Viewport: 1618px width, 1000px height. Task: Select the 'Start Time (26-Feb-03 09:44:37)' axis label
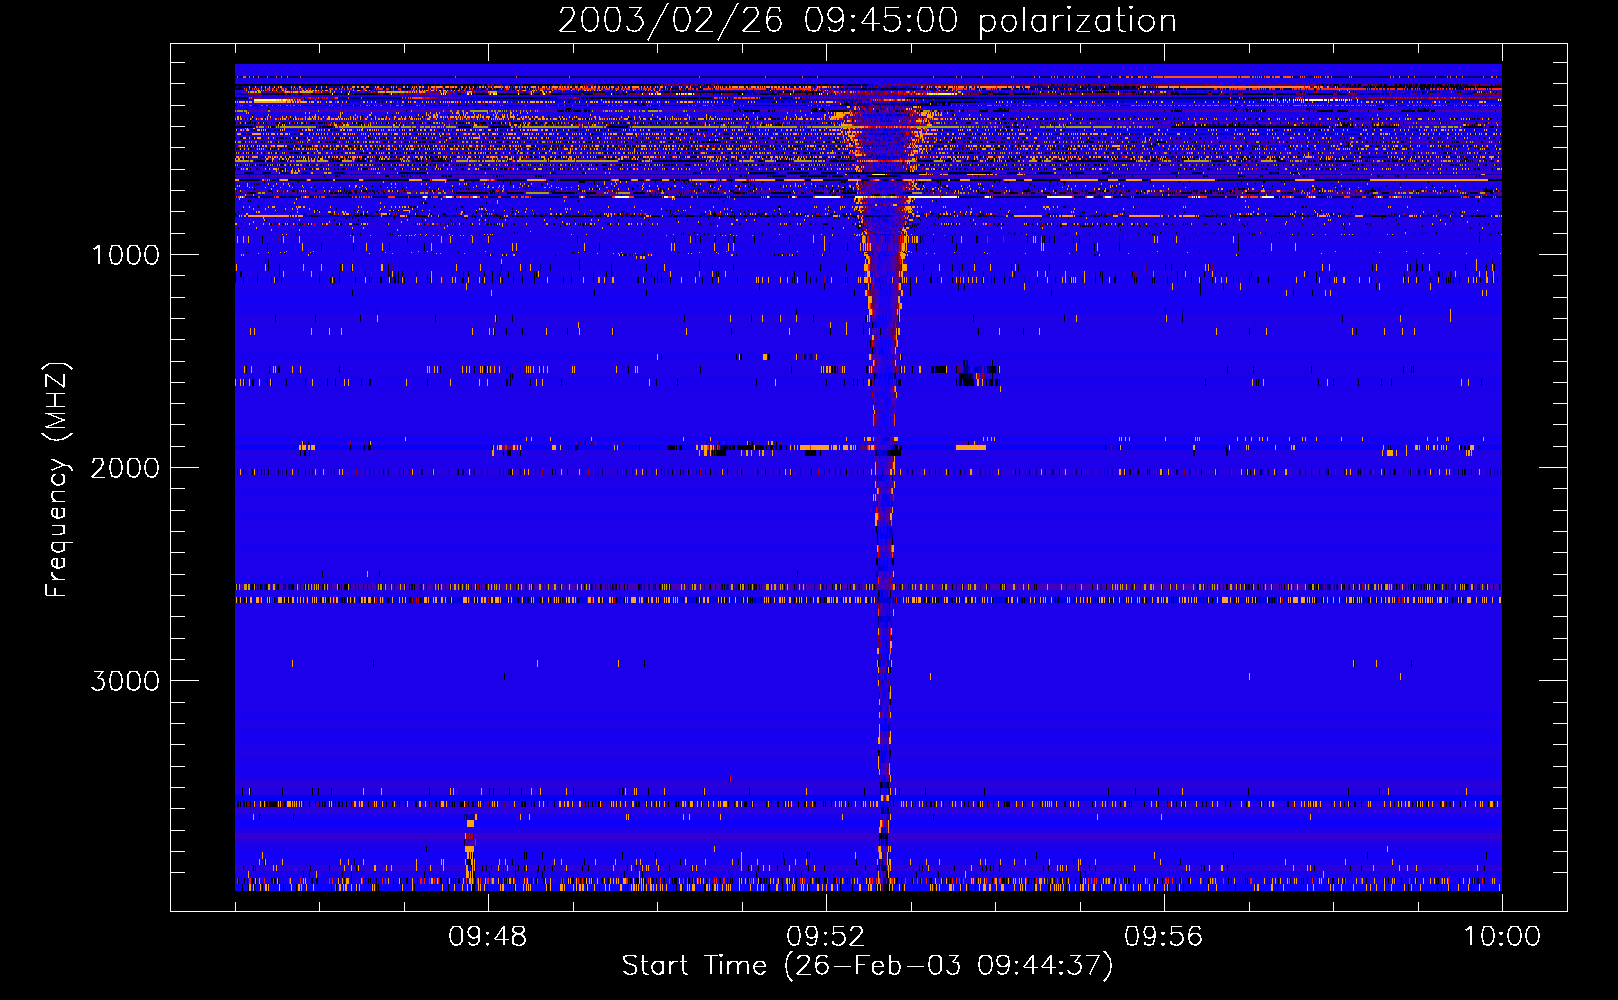[867, 966]
